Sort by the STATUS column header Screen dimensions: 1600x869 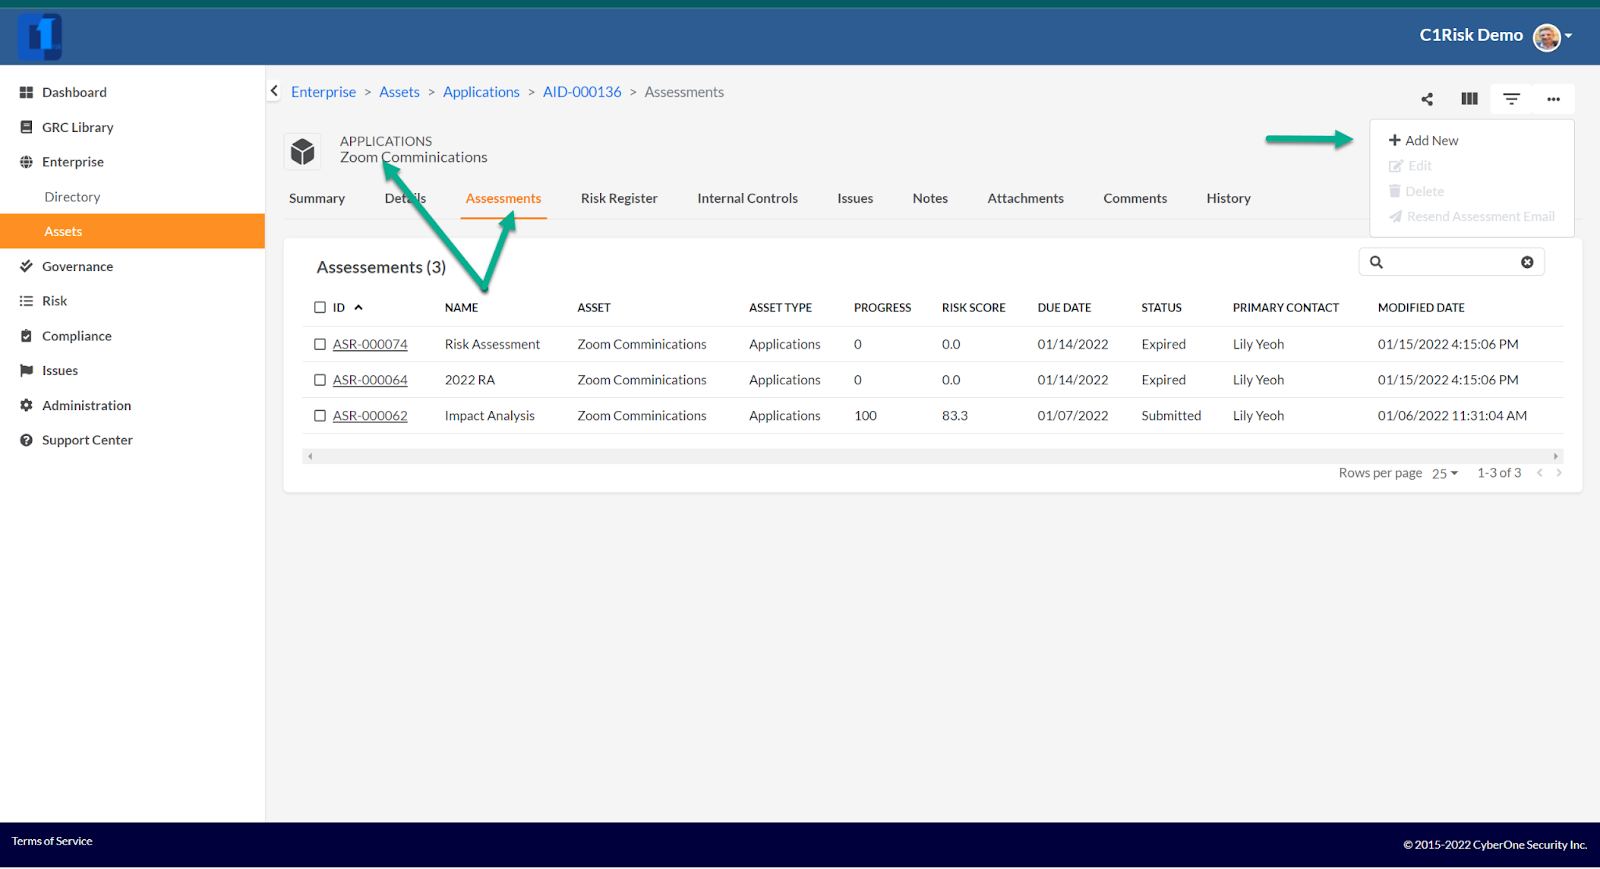tap(1161, 308)
